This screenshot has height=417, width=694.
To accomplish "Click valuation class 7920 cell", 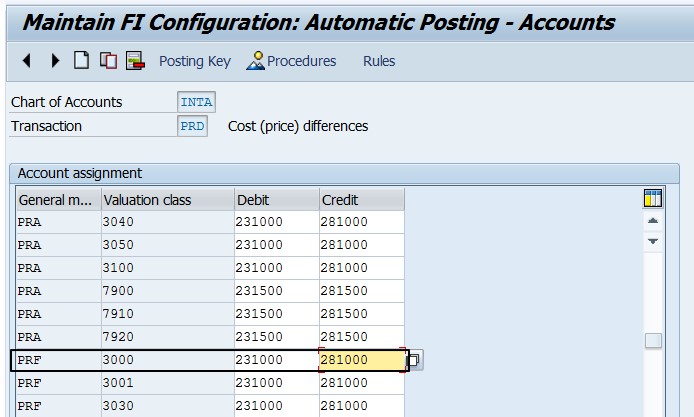I will coord(168,337).
